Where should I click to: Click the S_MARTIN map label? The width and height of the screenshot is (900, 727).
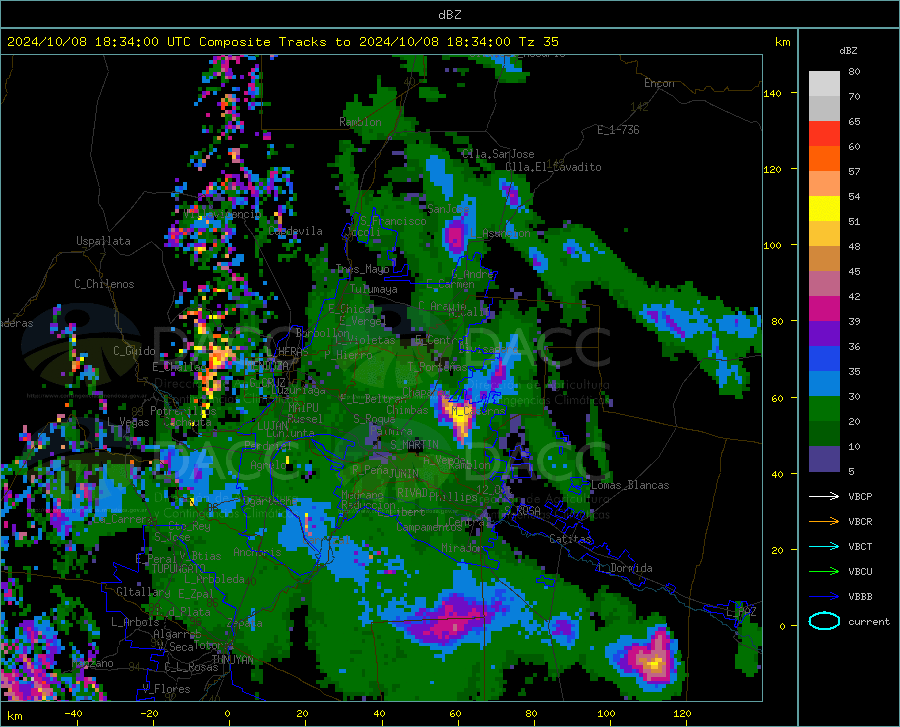[414, 445]
